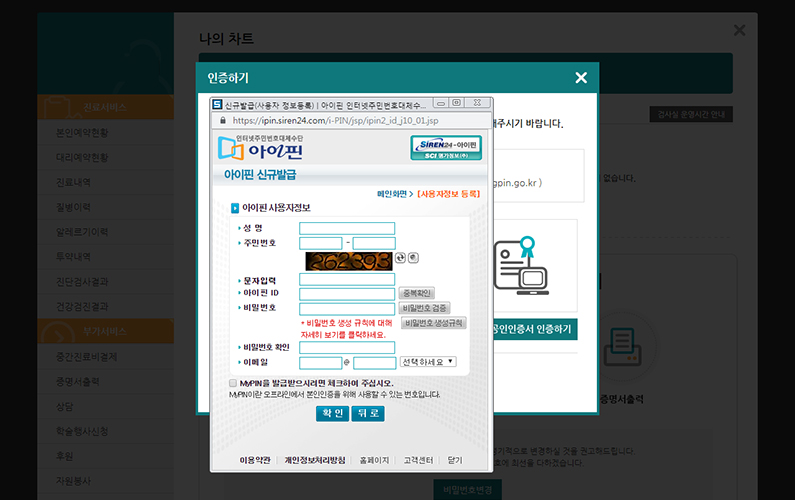Screen dimensions: 795x500
Task: Click the email local-part input field
Action: (x=320, y=363)
